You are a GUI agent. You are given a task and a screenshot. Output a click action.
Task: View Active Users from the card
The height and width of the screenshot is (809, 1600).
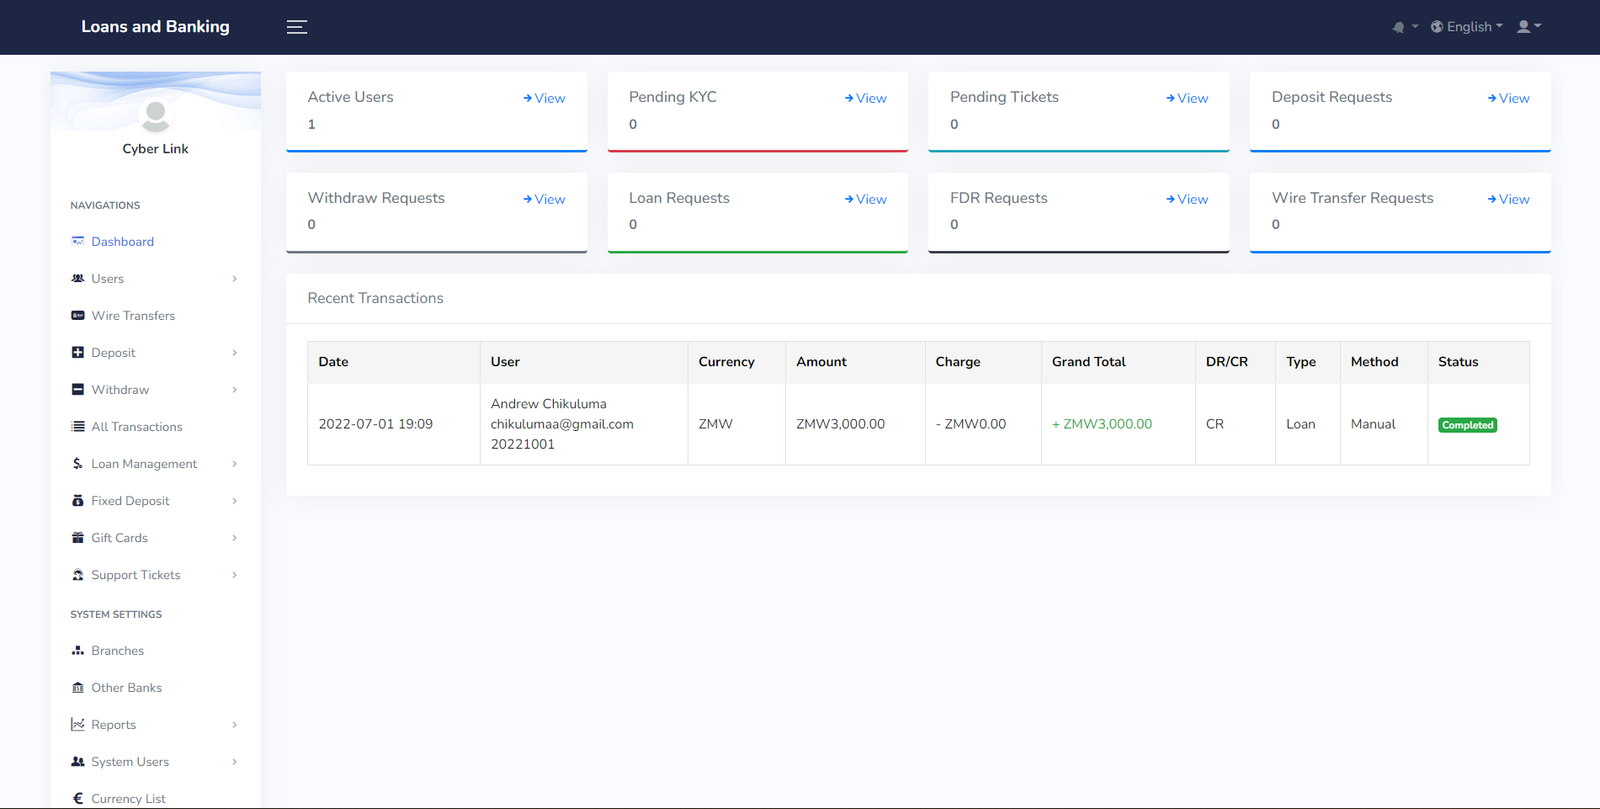pyautogui.click(x=544, y=98)
